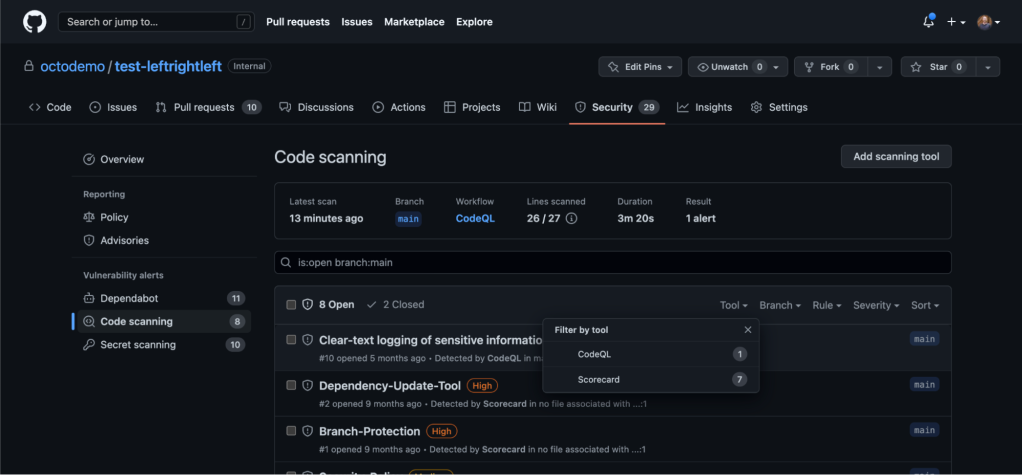Click the Add scanning tool button
This screenshot has width=1022, height=475.
pyautogui.click(x=895, y=156)
